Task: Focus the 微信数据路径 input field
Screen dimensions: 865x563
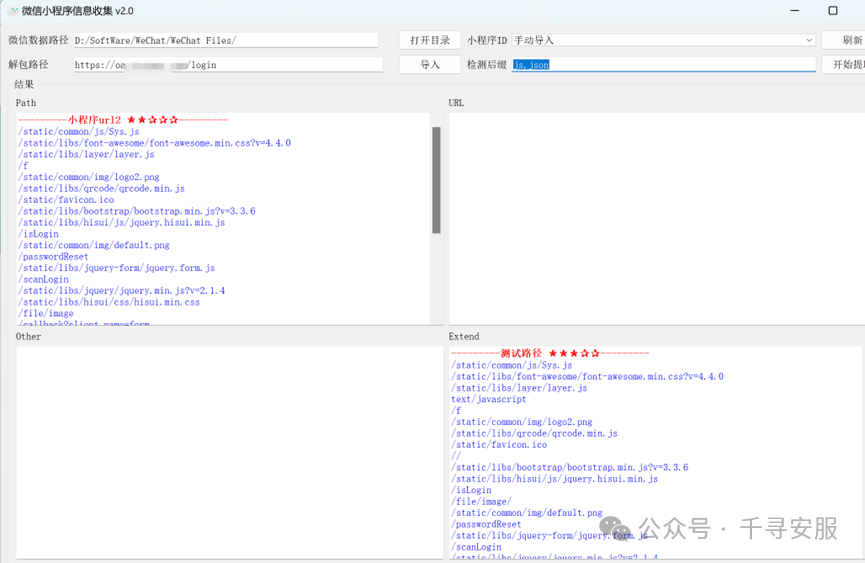Action: pos(226,40)
